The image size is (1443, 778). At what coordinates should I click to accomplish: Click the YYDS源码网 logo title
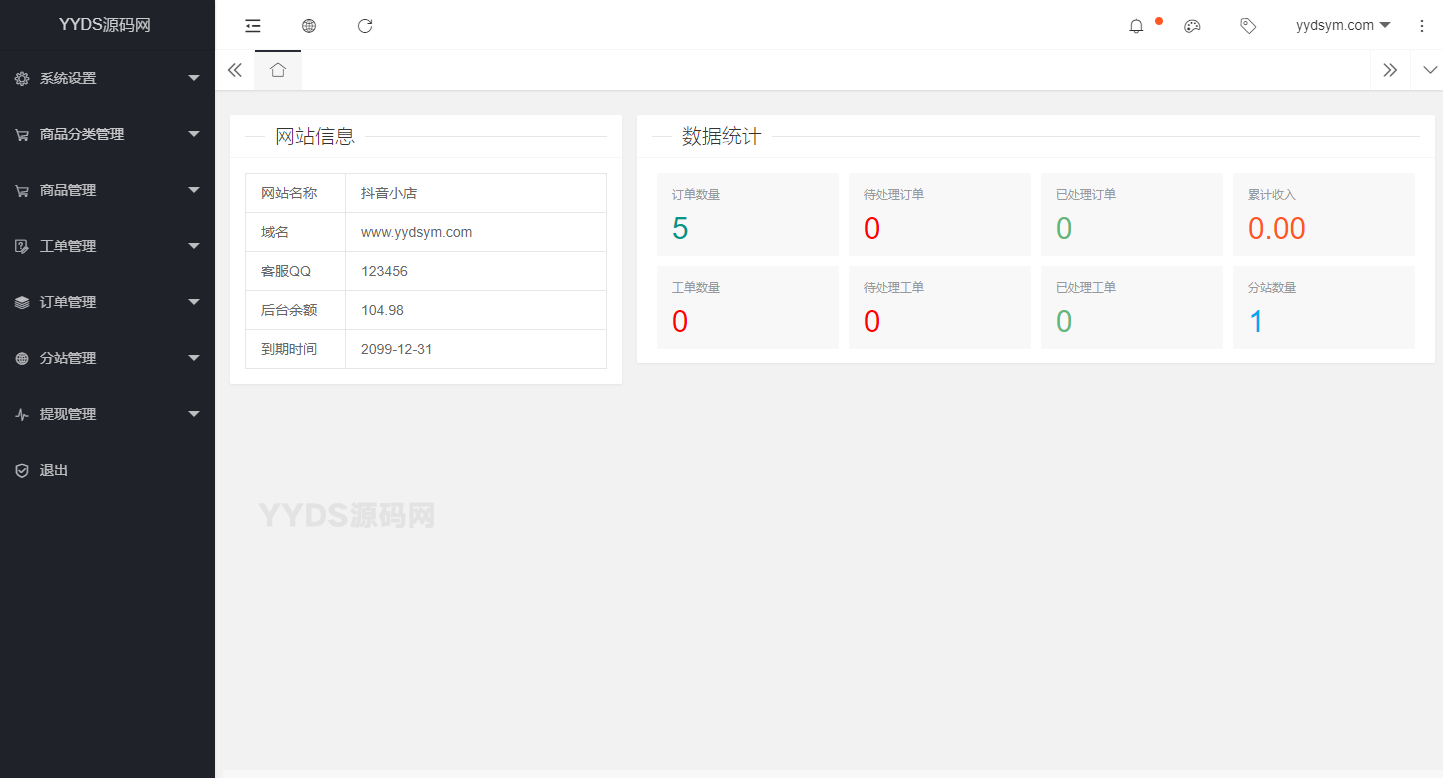click(x=105, y=25)
